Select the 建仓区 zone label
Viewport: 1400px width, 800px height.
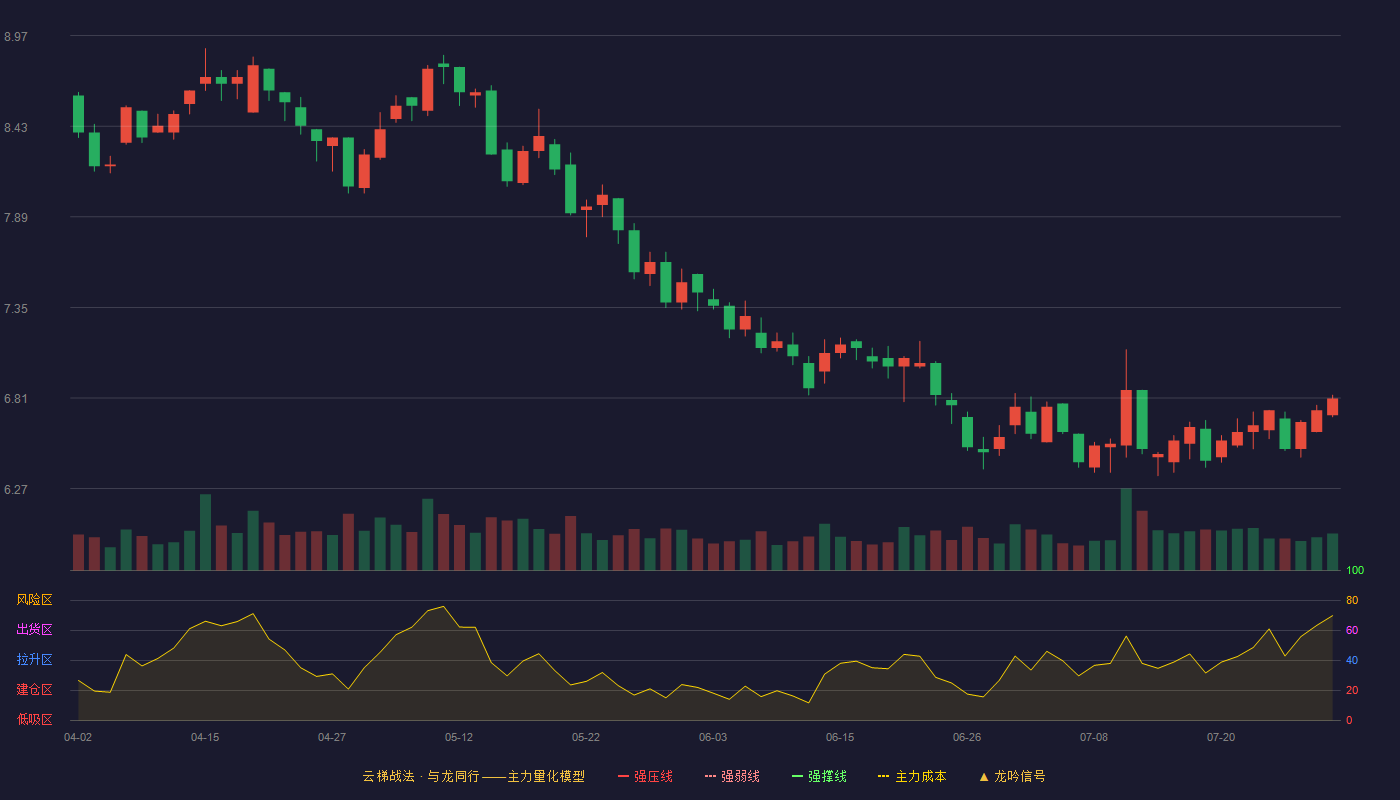[34, 690]
